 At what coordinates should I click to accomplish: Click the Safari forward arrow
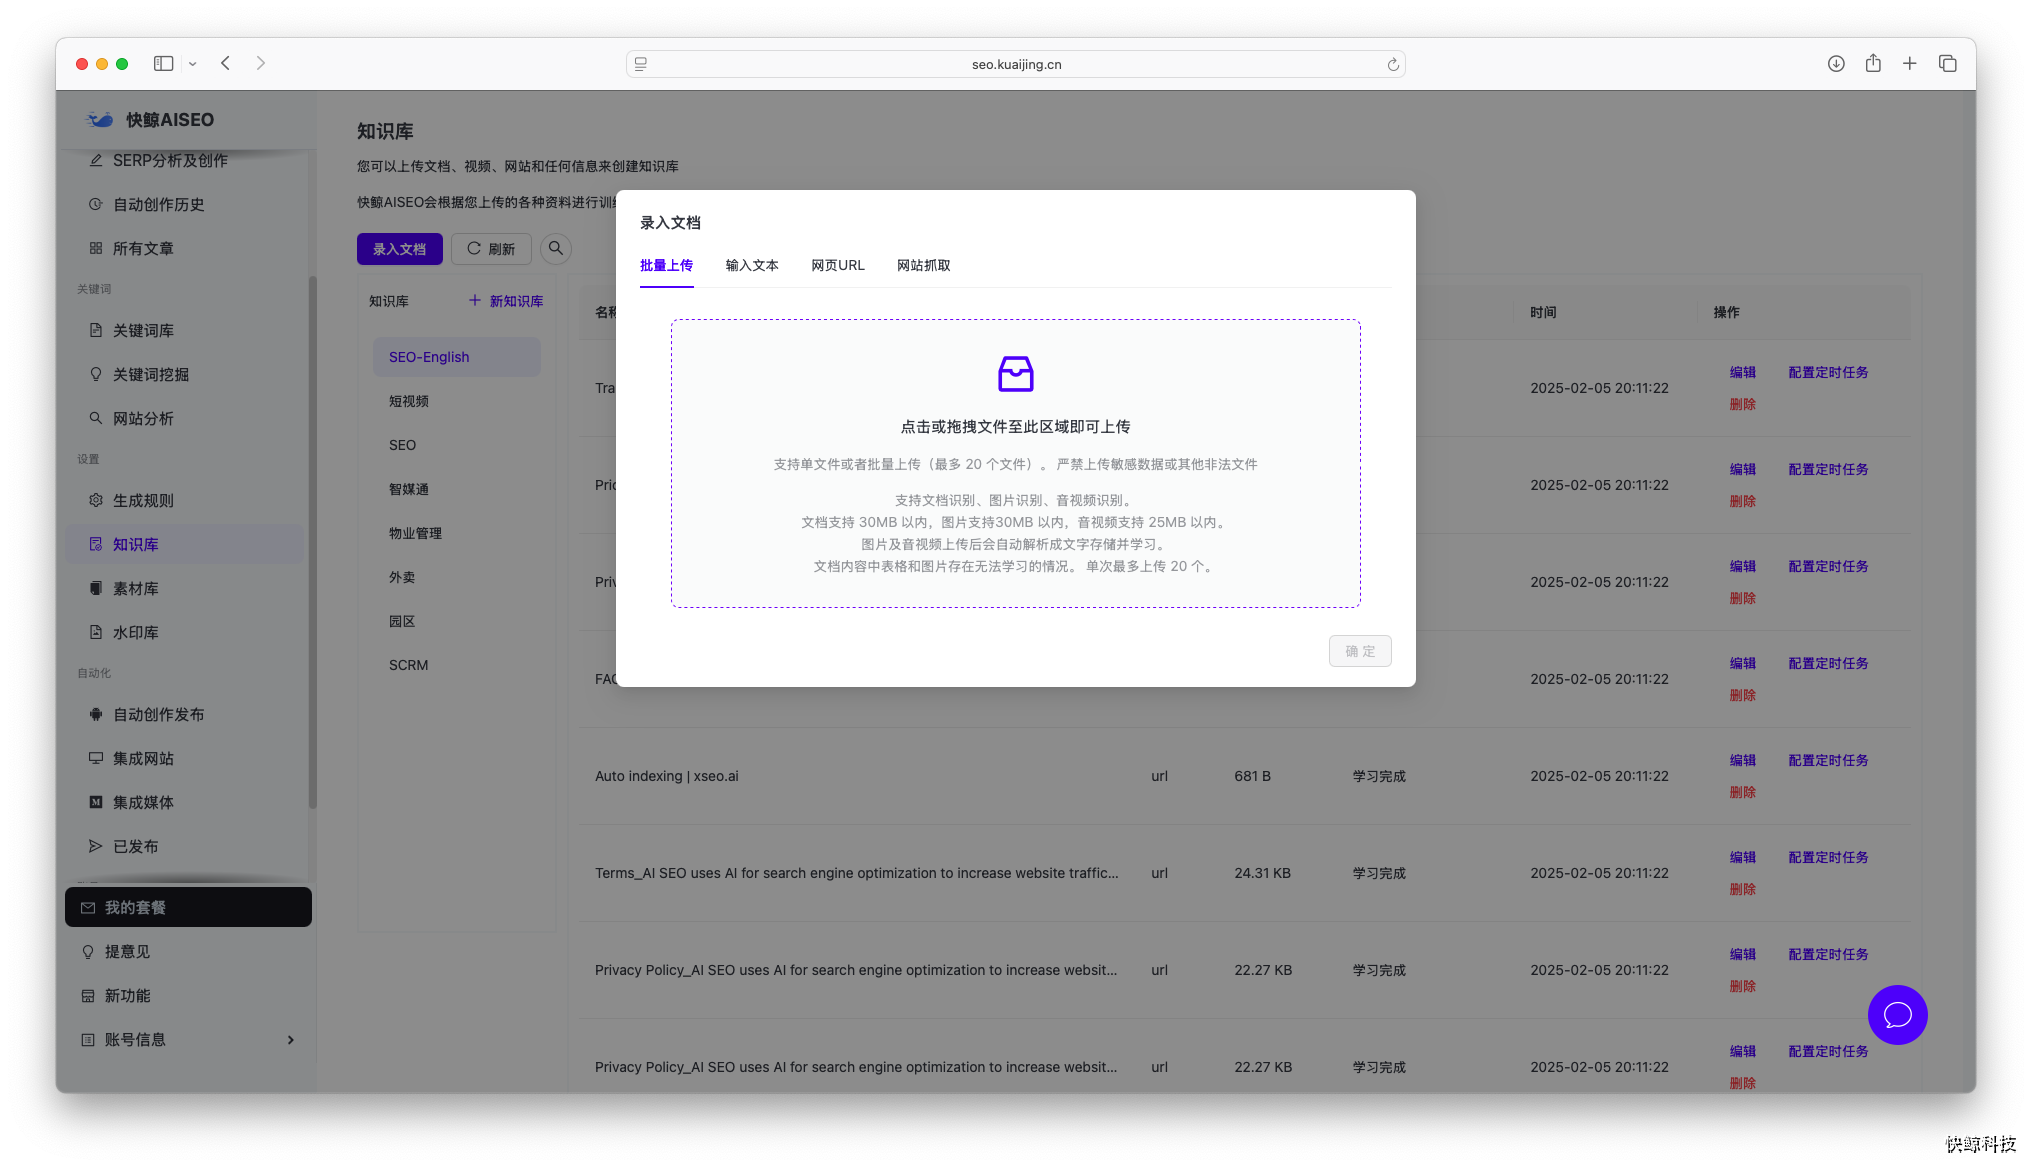click(261, 63)
